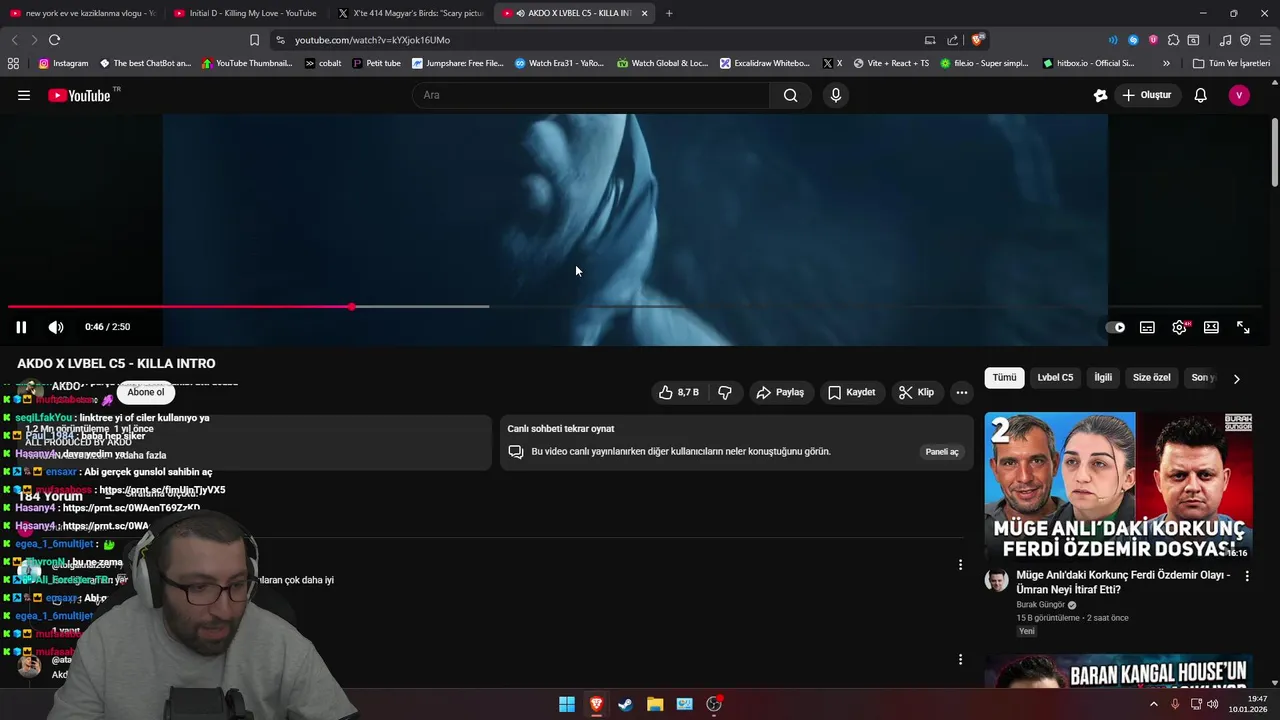Viewport: 1280px width, 720px height.
Task: Open the Brave VPN shield icon
Action: click(1245, 40)
